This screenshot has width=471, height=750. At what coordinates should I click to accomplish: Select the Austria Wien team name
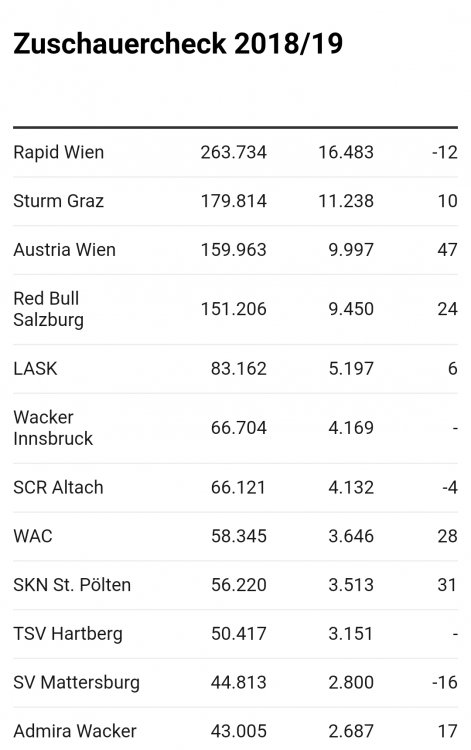65,250
